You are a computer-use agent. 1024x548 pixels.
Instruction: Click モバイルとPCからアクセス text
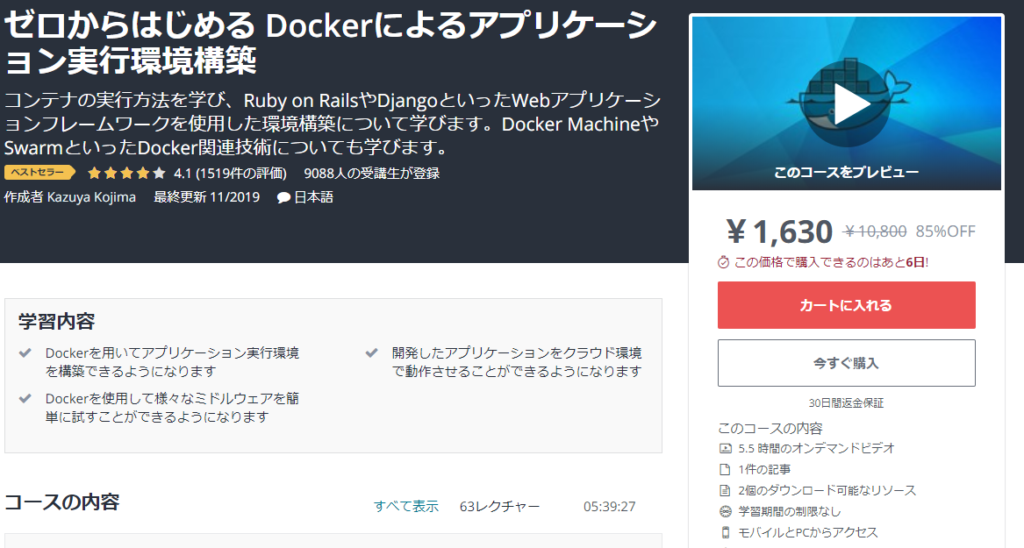(808, 532)
